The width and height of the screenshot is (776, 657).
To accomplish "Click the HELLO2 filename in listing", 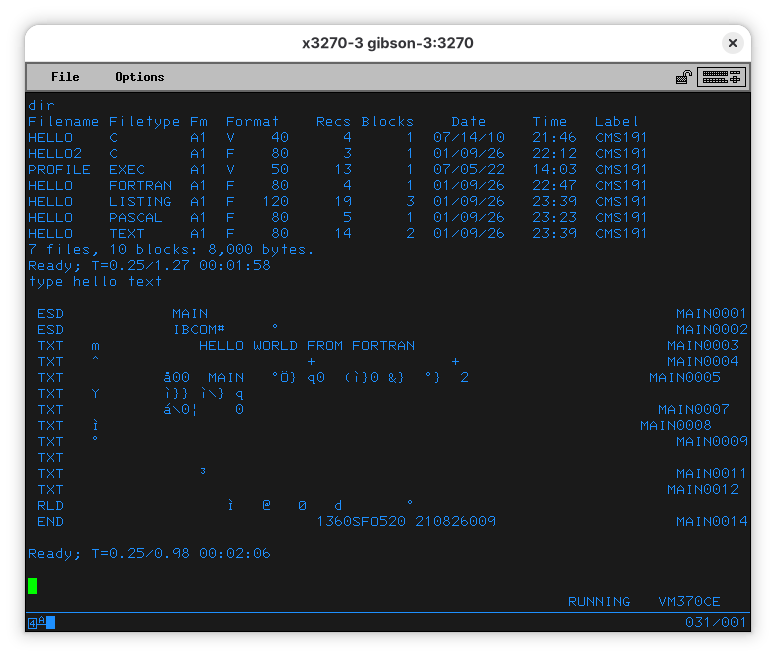I will tap(55, 153).
